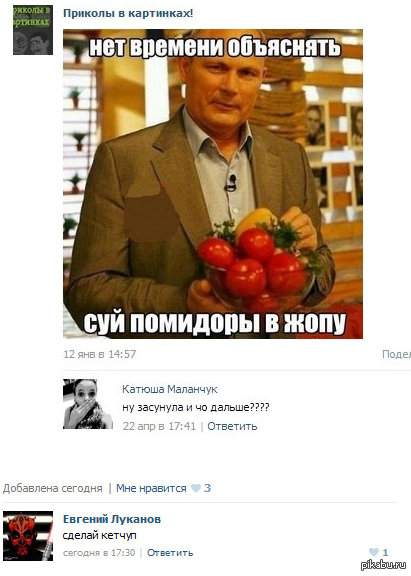The width and height of the screenshot is (411, 576).
Task: Click the pikabu.ru watermark
Action: (383, 565)
